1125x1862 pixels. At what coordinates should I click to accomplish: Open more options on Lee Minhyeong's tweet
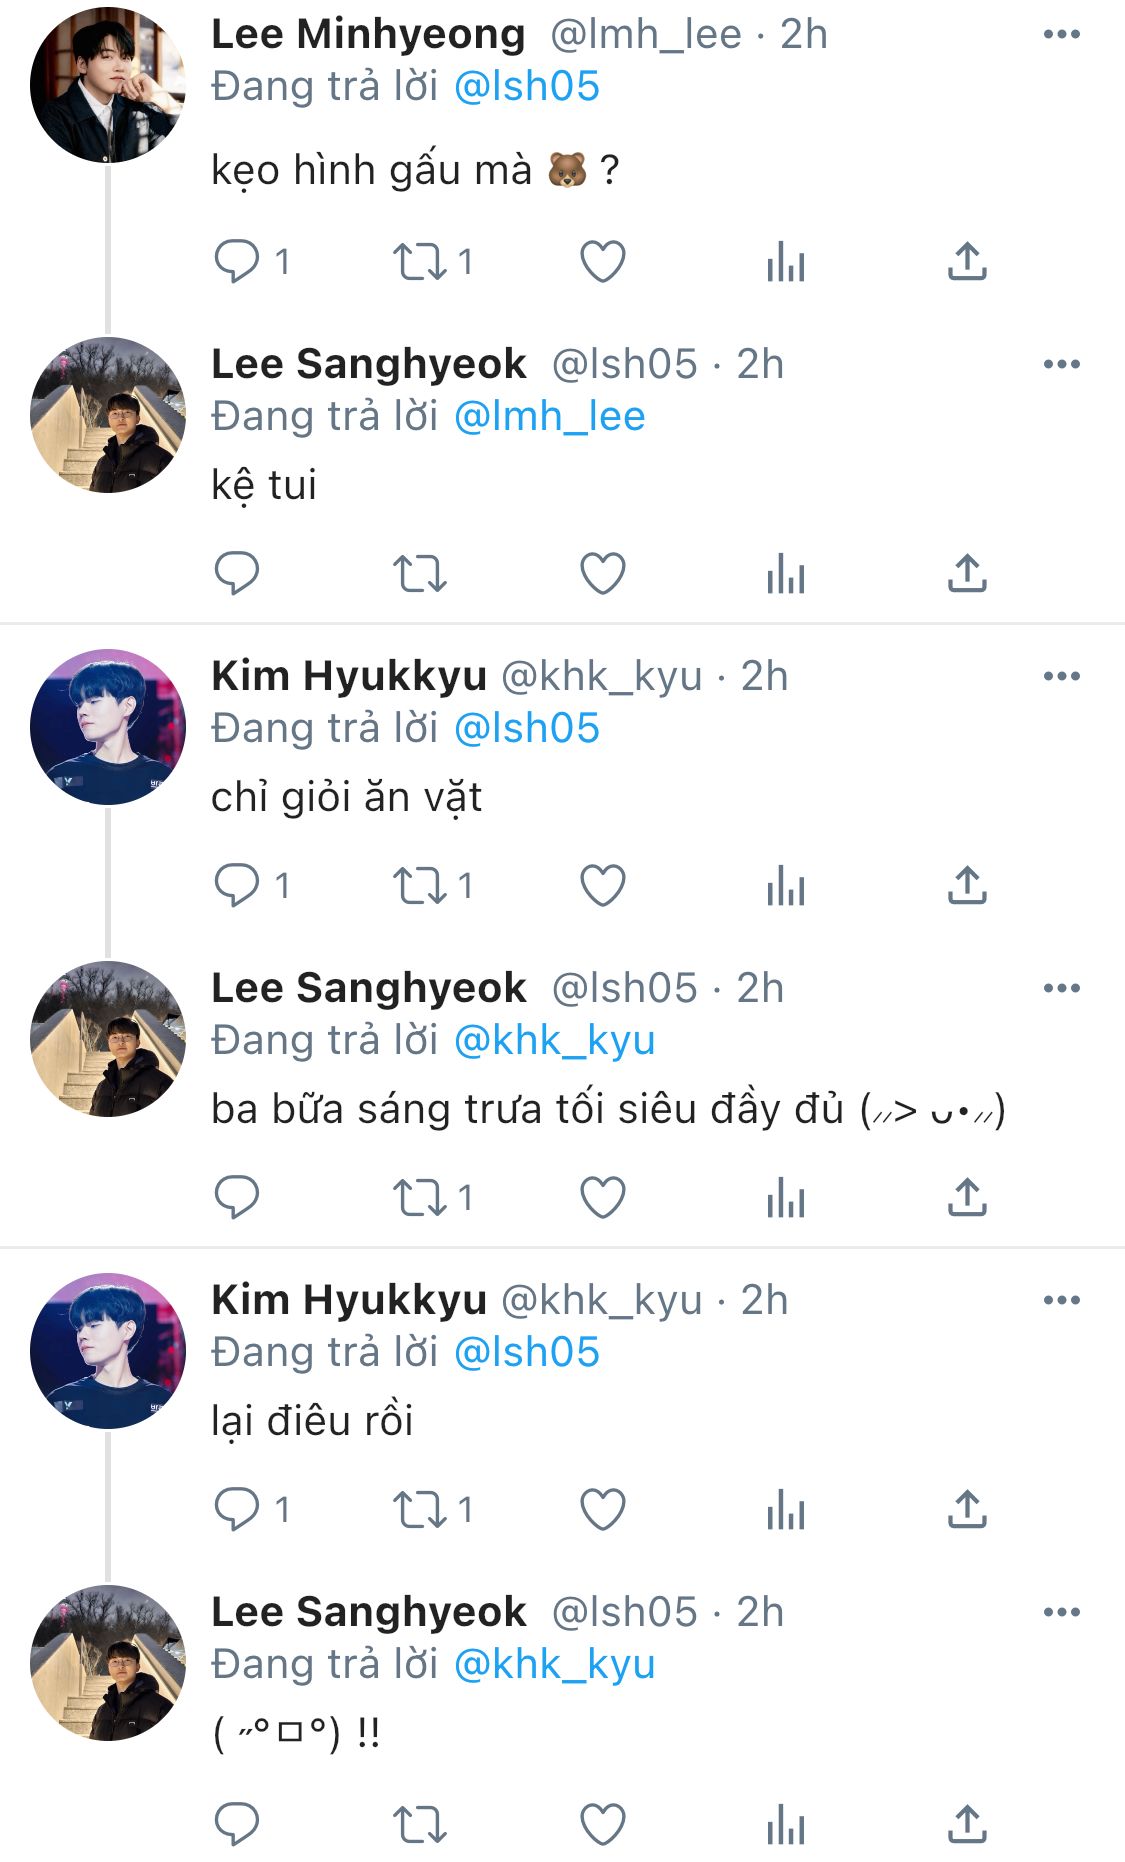(1061, 35)
